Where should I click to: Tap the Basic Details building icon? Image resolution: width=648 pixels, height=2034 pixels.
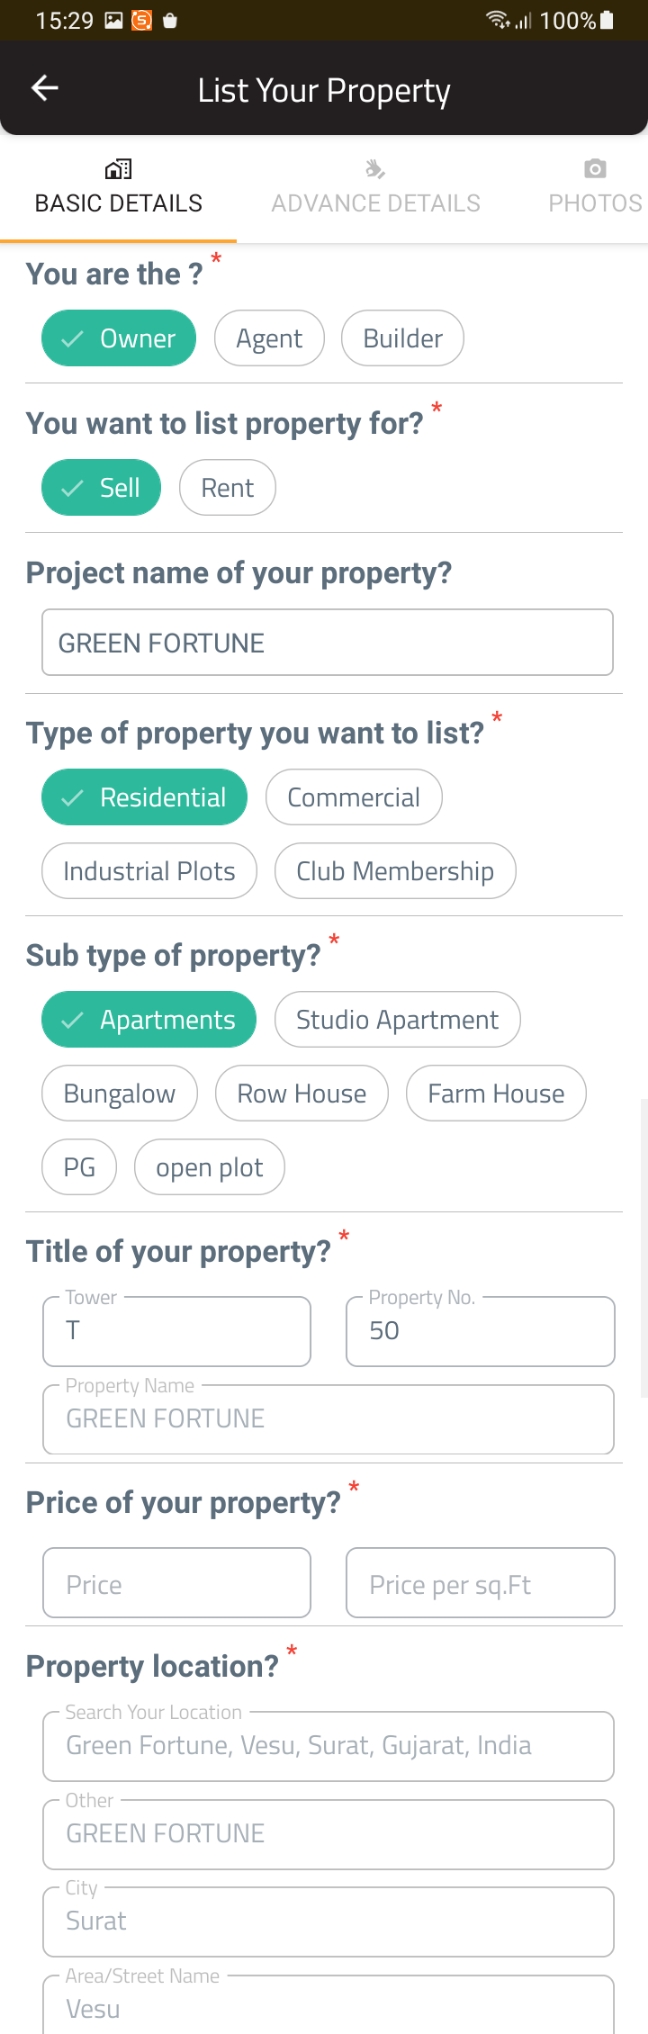pyautogui.click(x=118, y=169)
